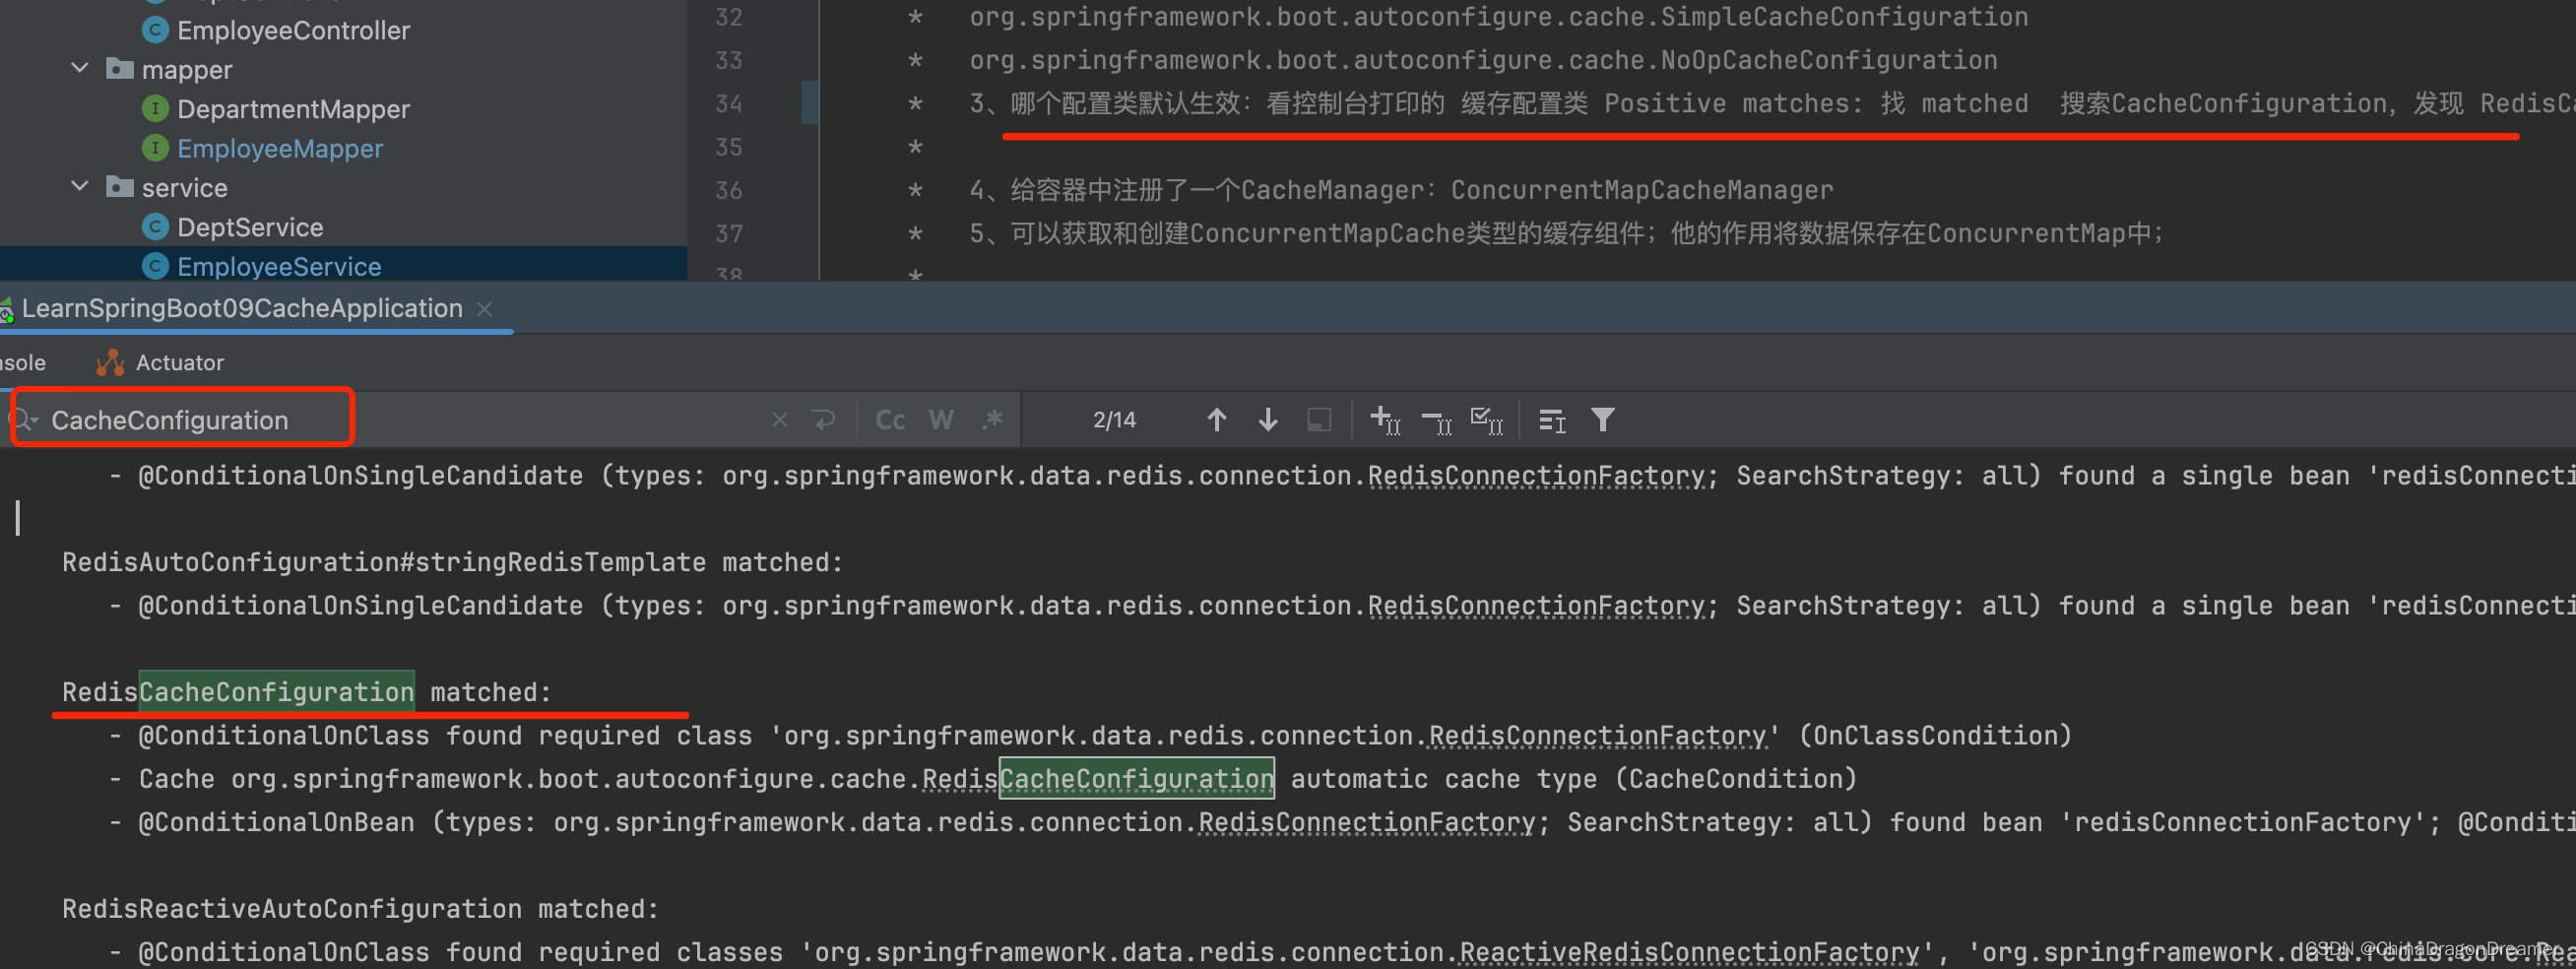Screen dimensions: 2576x969
Task: Open DeptService class
Action: [250, 227]
